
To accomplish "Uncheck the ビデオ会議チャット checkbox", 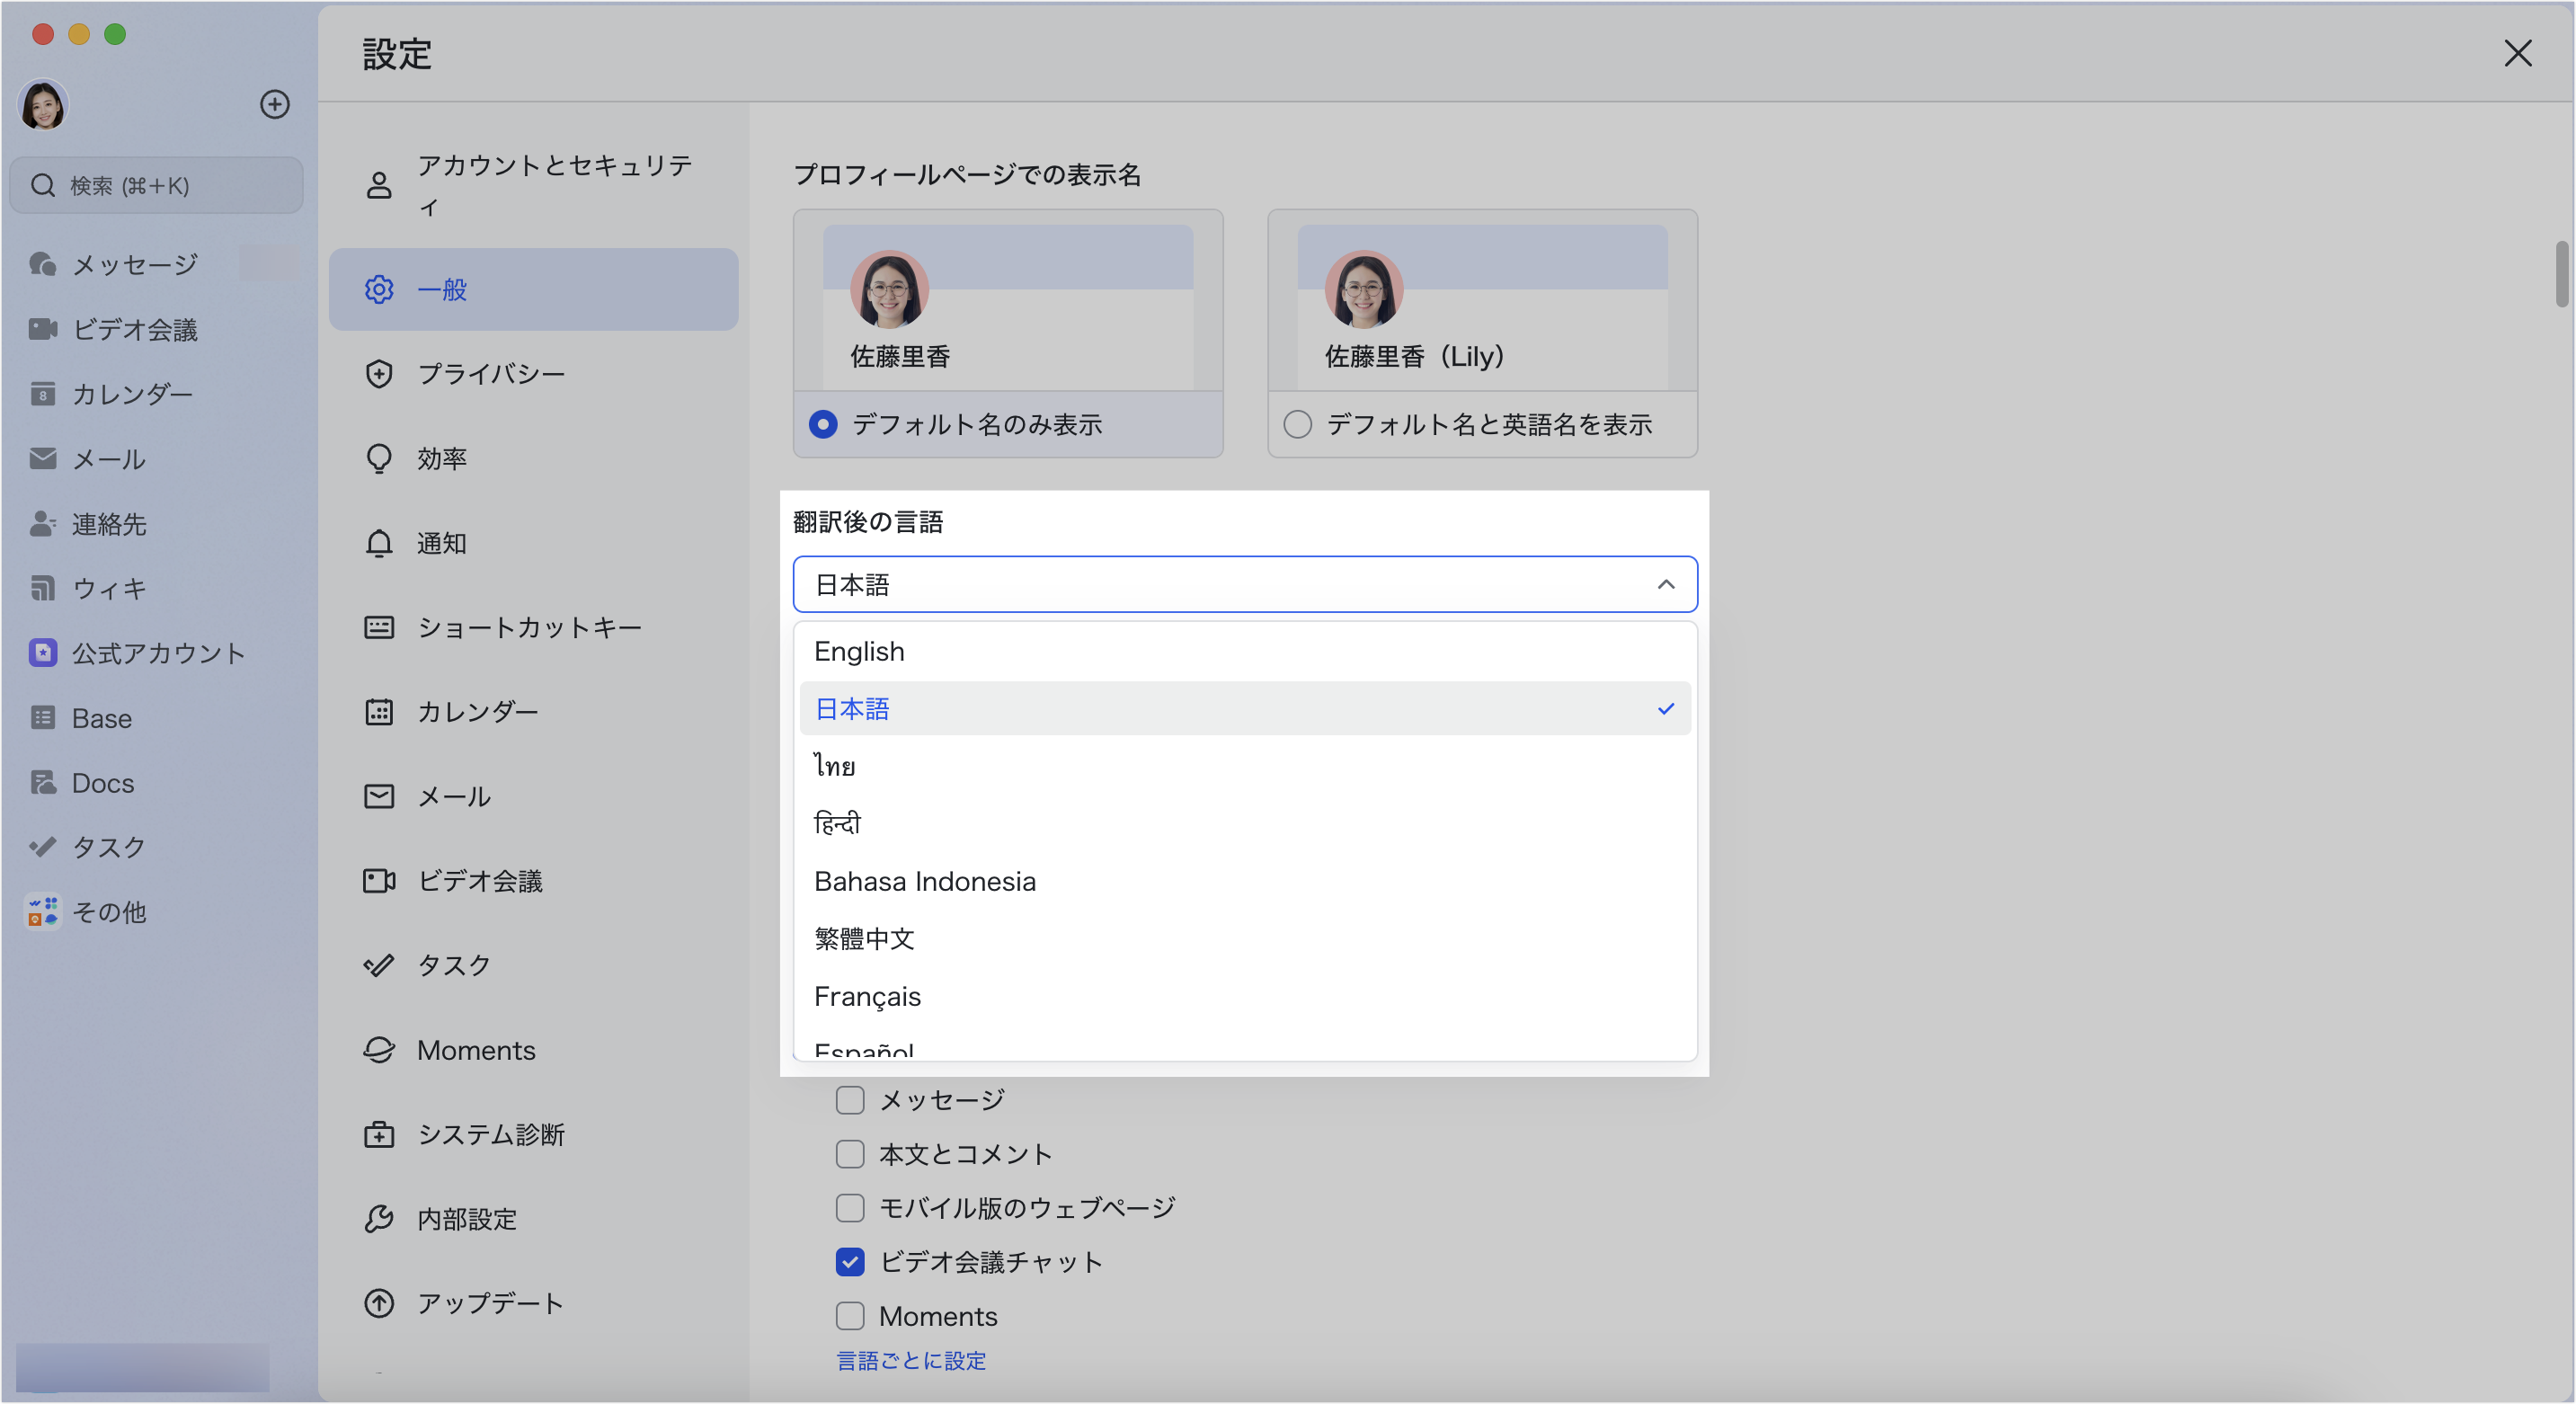I will (849, 1262).
